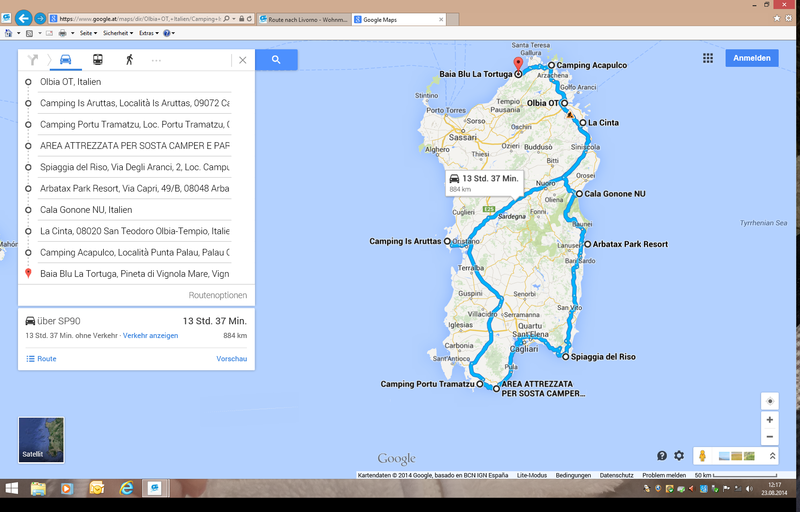Toggle the Satellit map view thumbnail
Image resolution: width=800 pixels, height=512 pixels.
[x=39, y=437]
